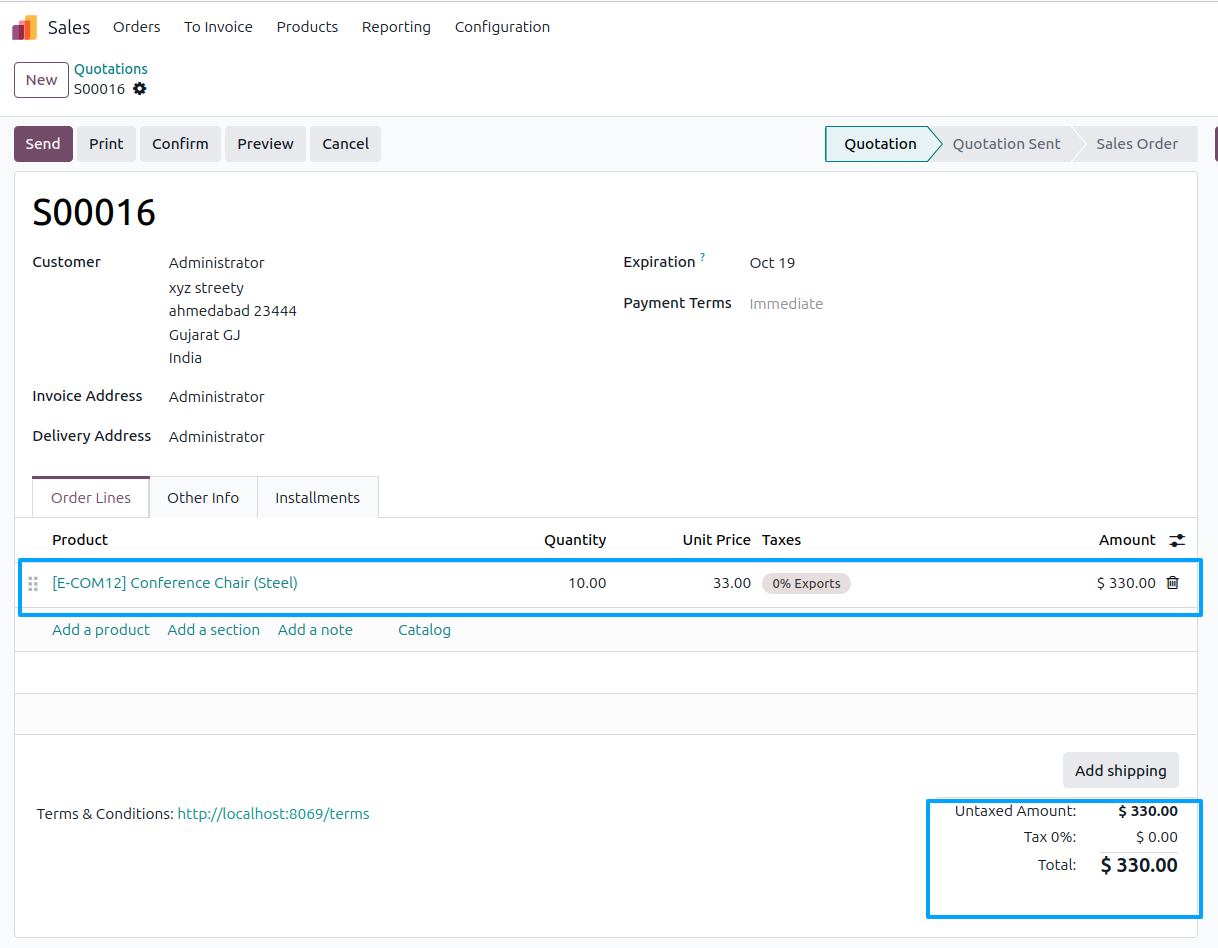Delete the Conference Chair order line
Screen dimensions: 1218x948
(1173, 582)
